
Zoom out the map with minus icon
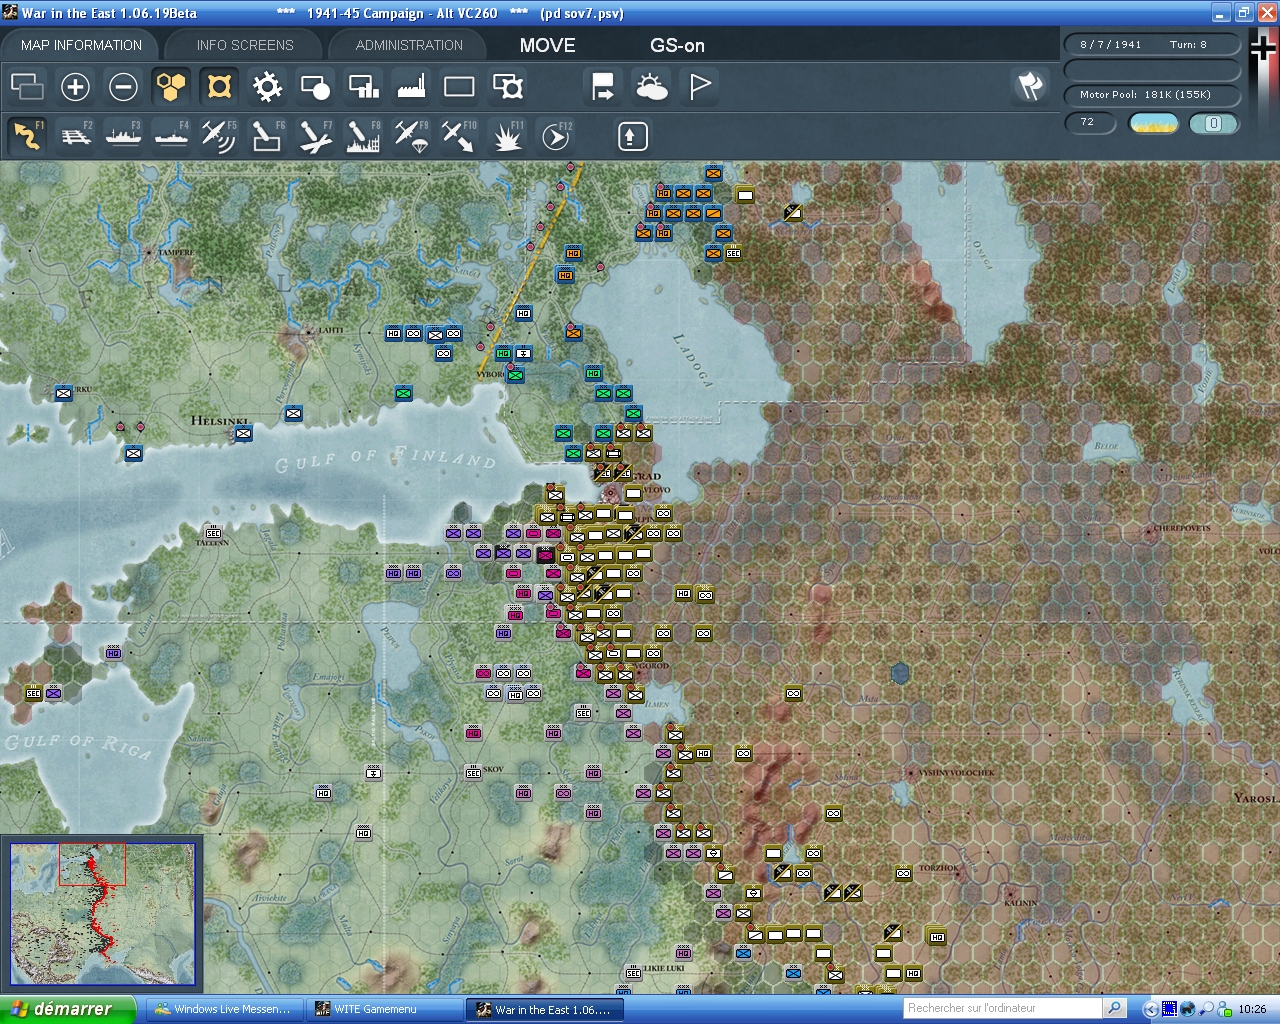pos(123,87)
